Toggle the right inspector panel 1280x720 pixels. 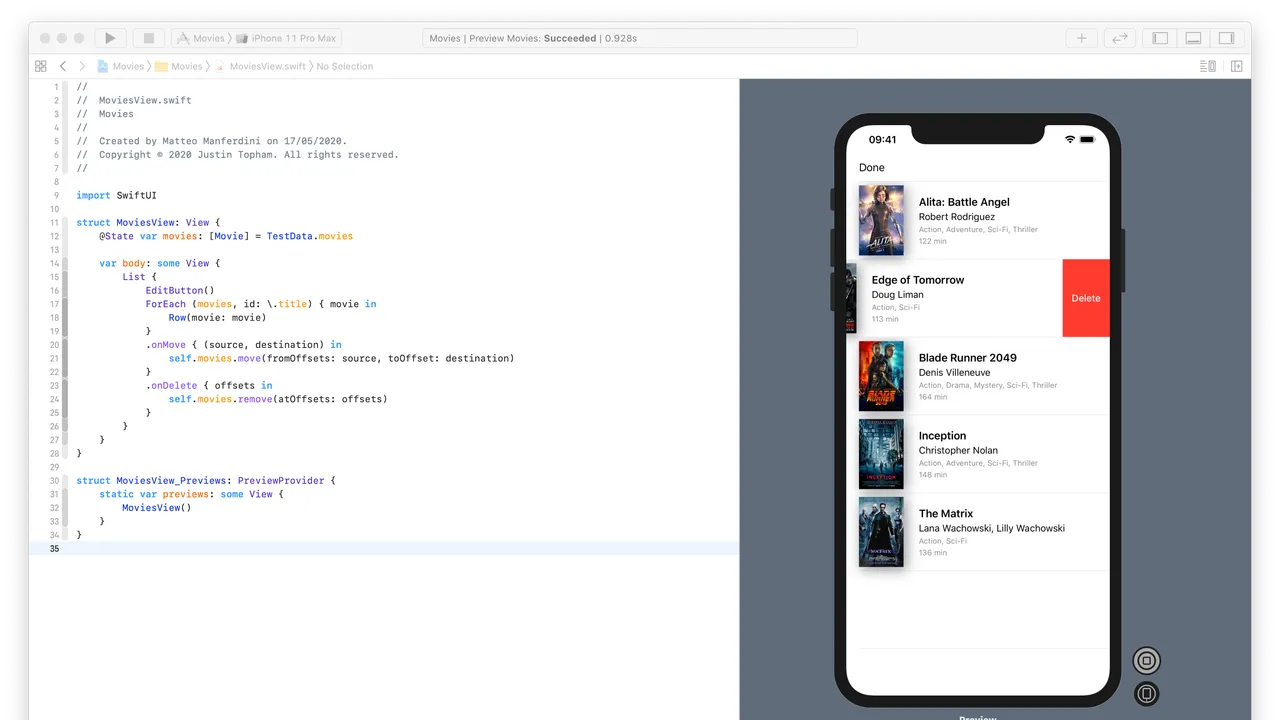pyautogui.click(x=1225, y=38)
